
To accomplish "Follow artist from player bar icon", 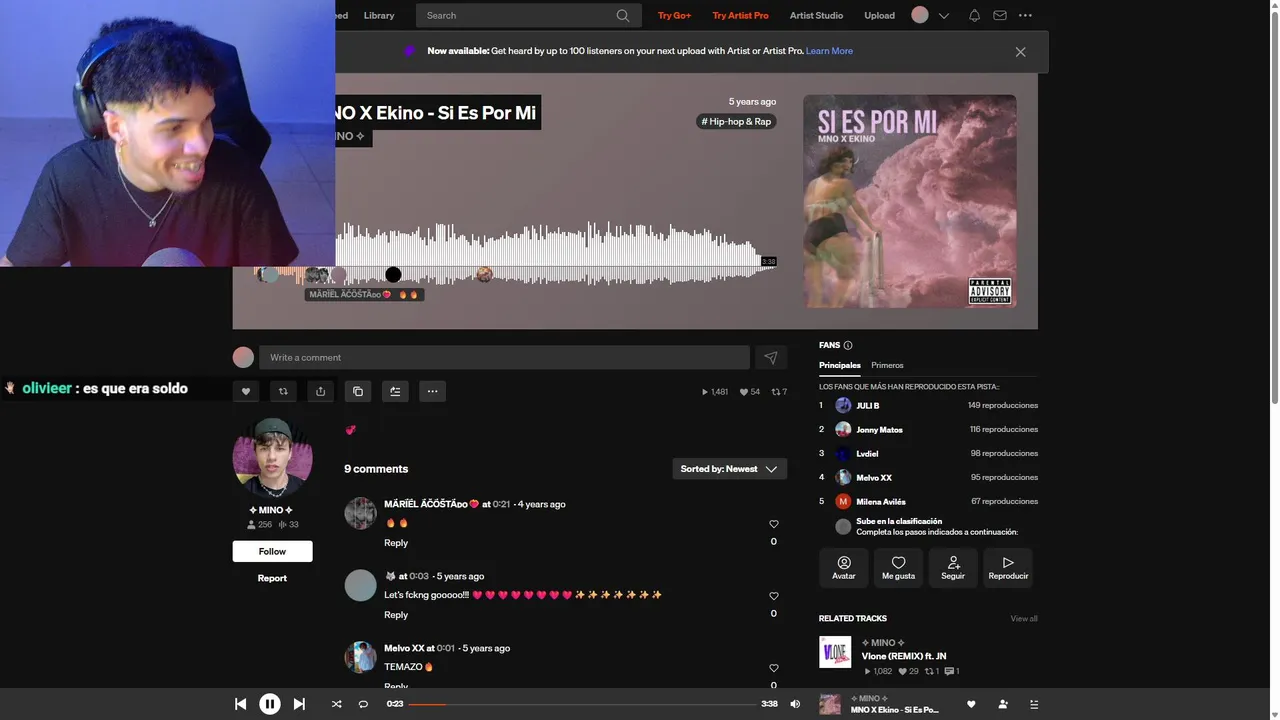I will click(x=1003, y=704).
